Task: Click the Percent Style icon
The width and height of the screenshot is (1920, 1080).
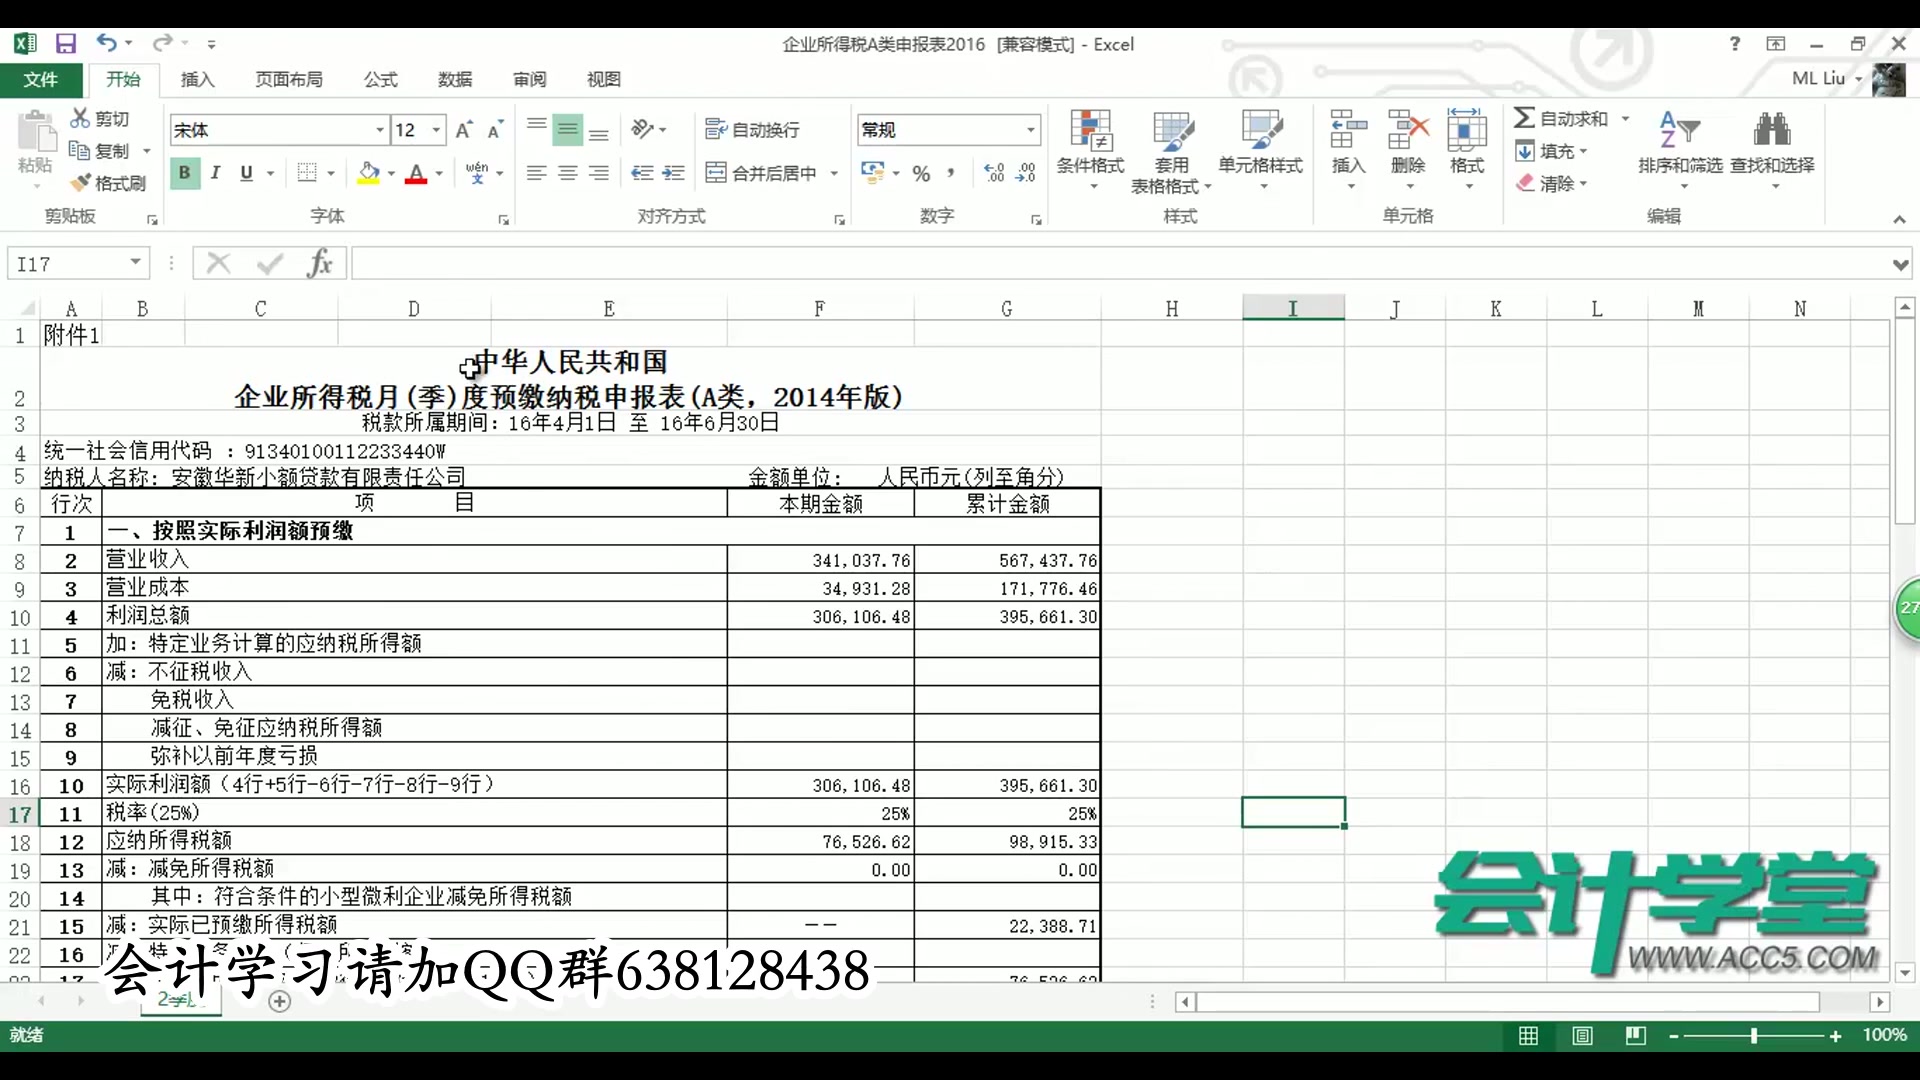Action: (x=921, y=172)
